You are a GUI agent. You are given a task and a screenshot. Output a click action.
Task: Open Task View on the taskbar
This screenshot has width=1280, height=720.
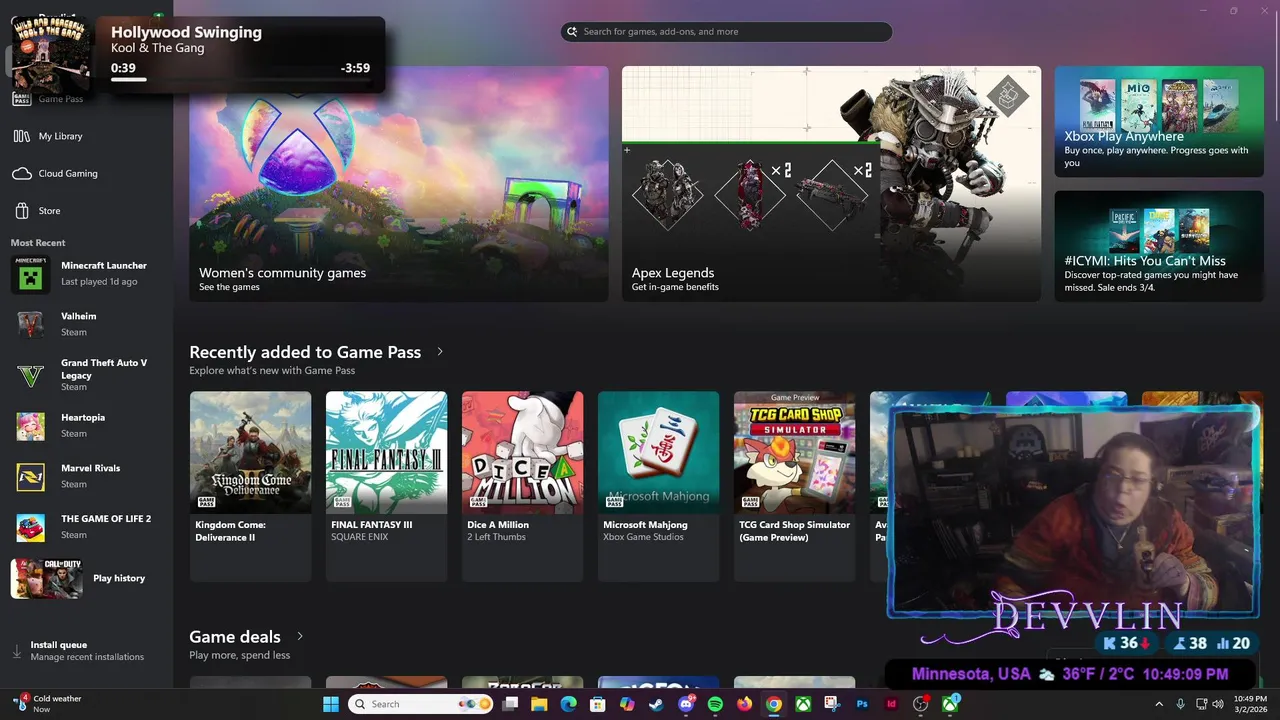[510, 704]
